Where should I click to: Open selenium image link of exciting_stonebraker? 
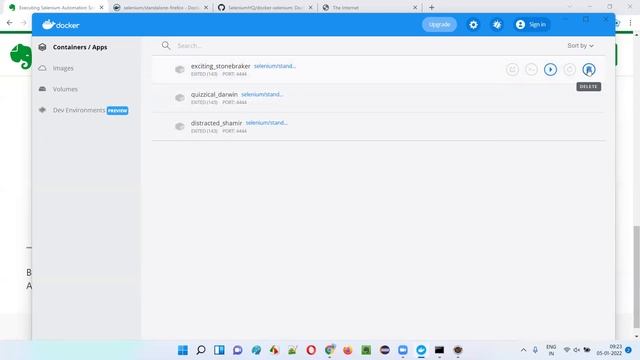(x=275, y=66)
